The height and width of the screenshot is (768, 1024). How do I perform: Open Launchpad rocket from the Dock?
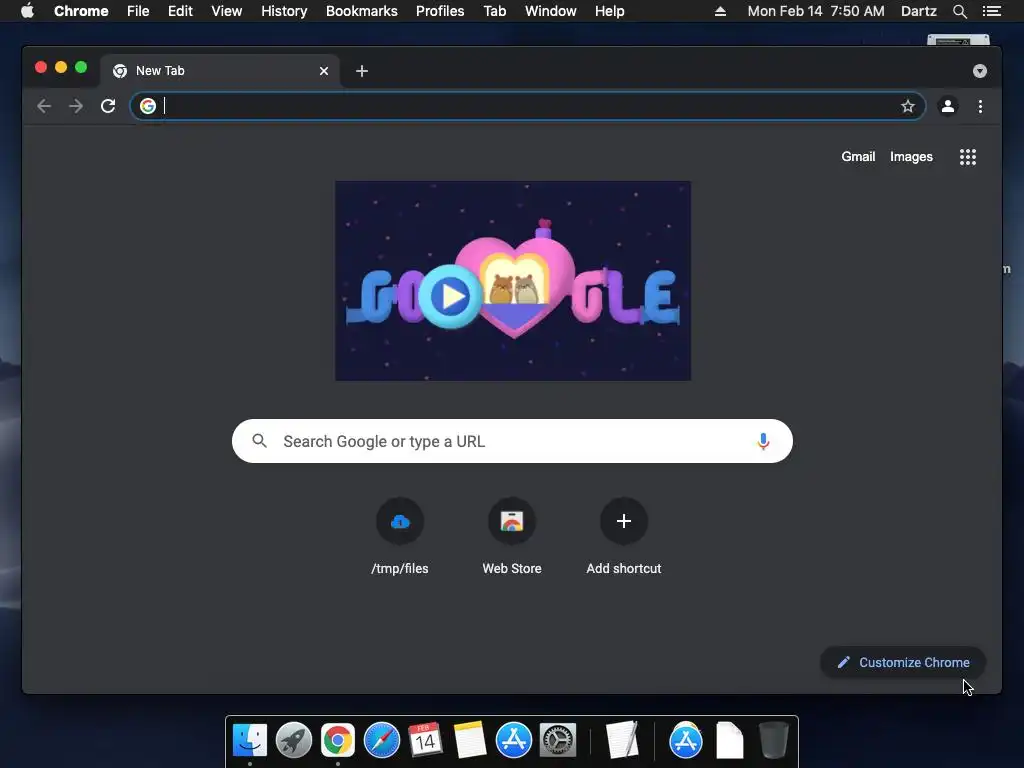click(293, 740)
